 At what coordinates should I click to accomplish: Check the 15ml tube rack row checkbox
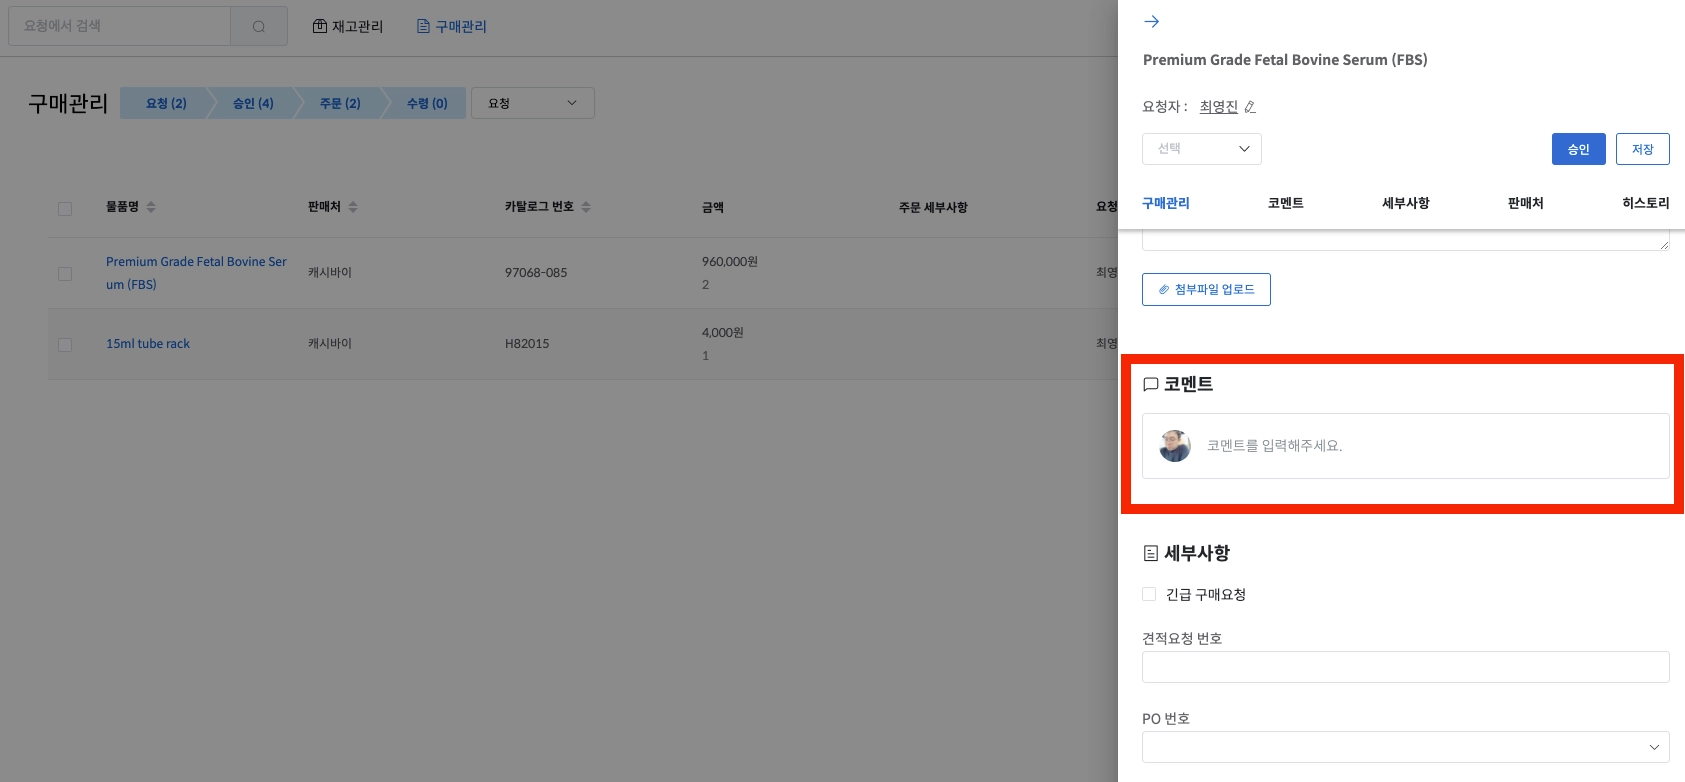pyautogui.click(x=65, y=345)
